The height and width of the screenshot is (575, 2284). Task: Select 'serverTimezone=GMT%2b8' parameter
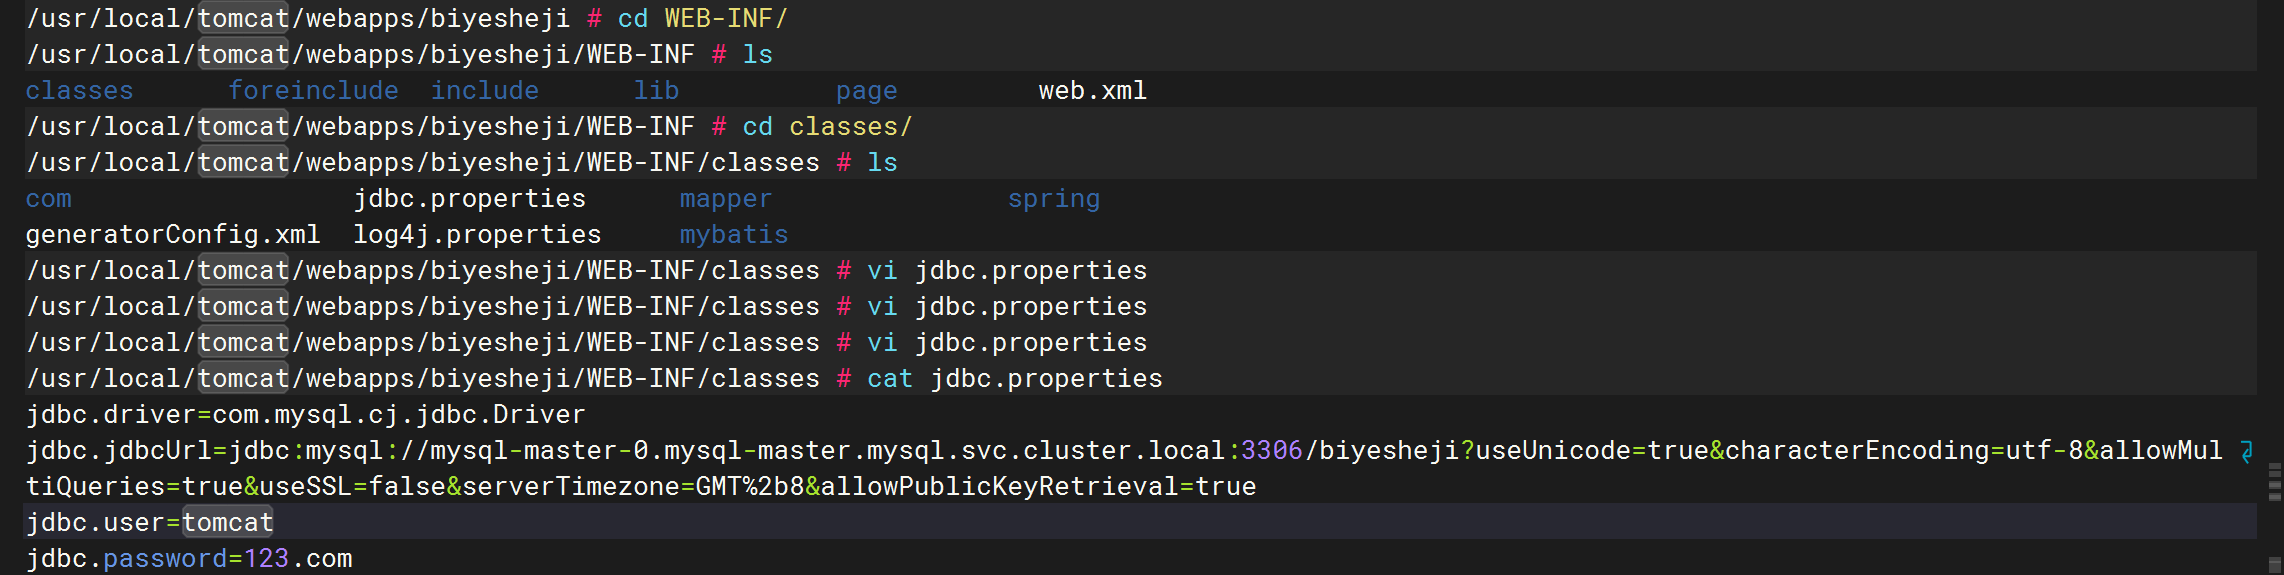pos(633,487)
